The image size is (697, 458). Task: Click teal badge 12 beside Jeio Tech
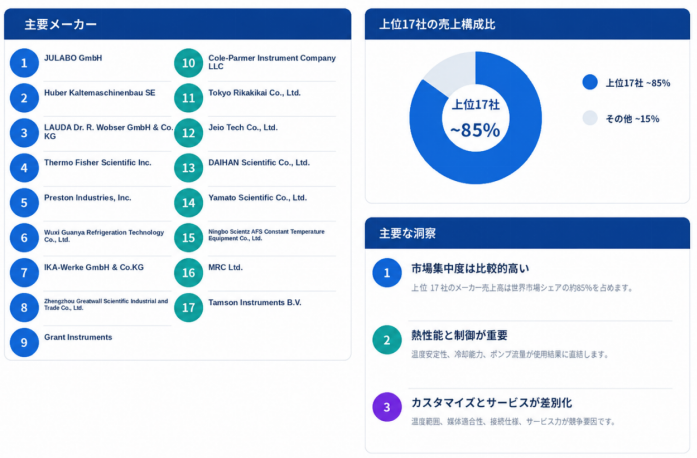(188, 133)
